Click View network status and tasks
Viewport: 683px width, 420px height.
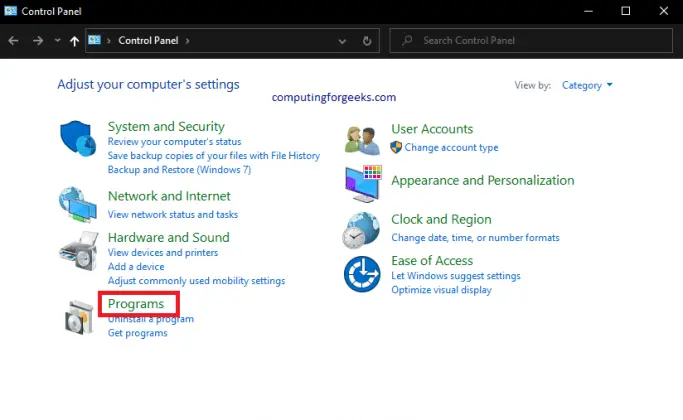(173, 214)
